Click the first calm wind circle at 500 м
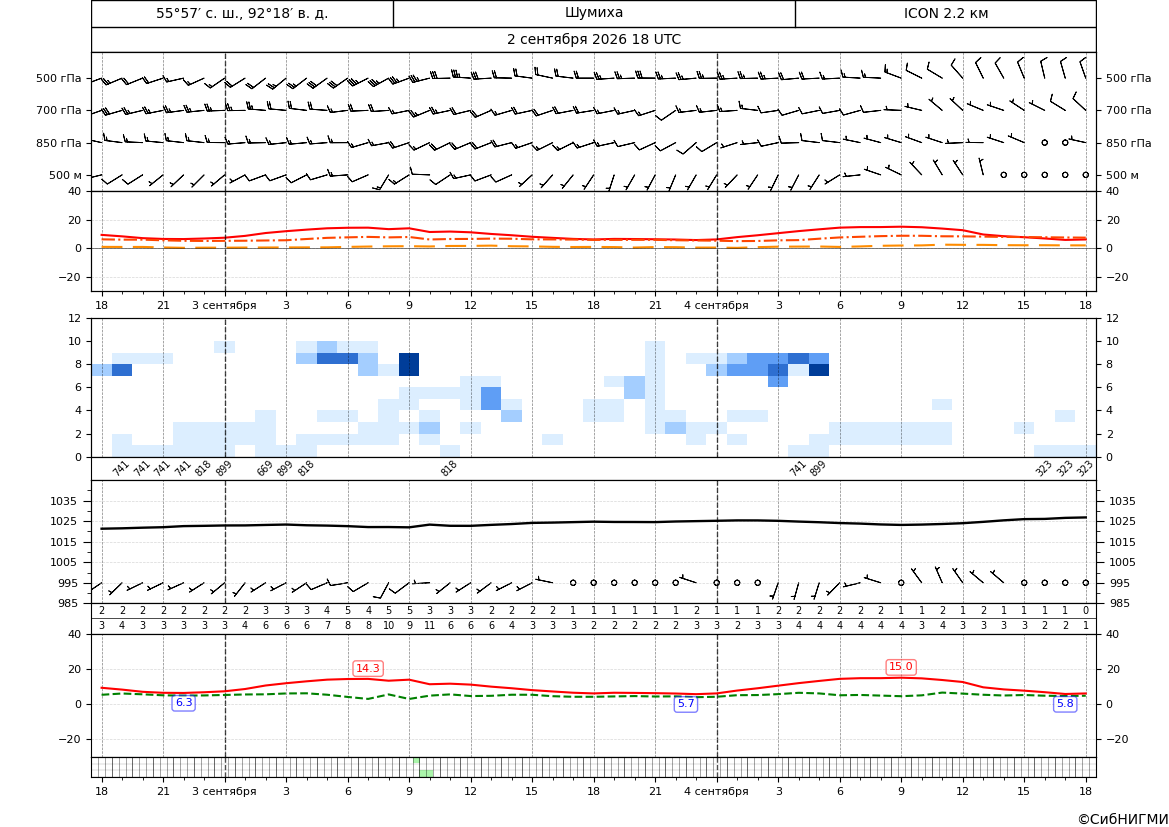This screenshot has width=1169, height=827. pos(1003,175)
